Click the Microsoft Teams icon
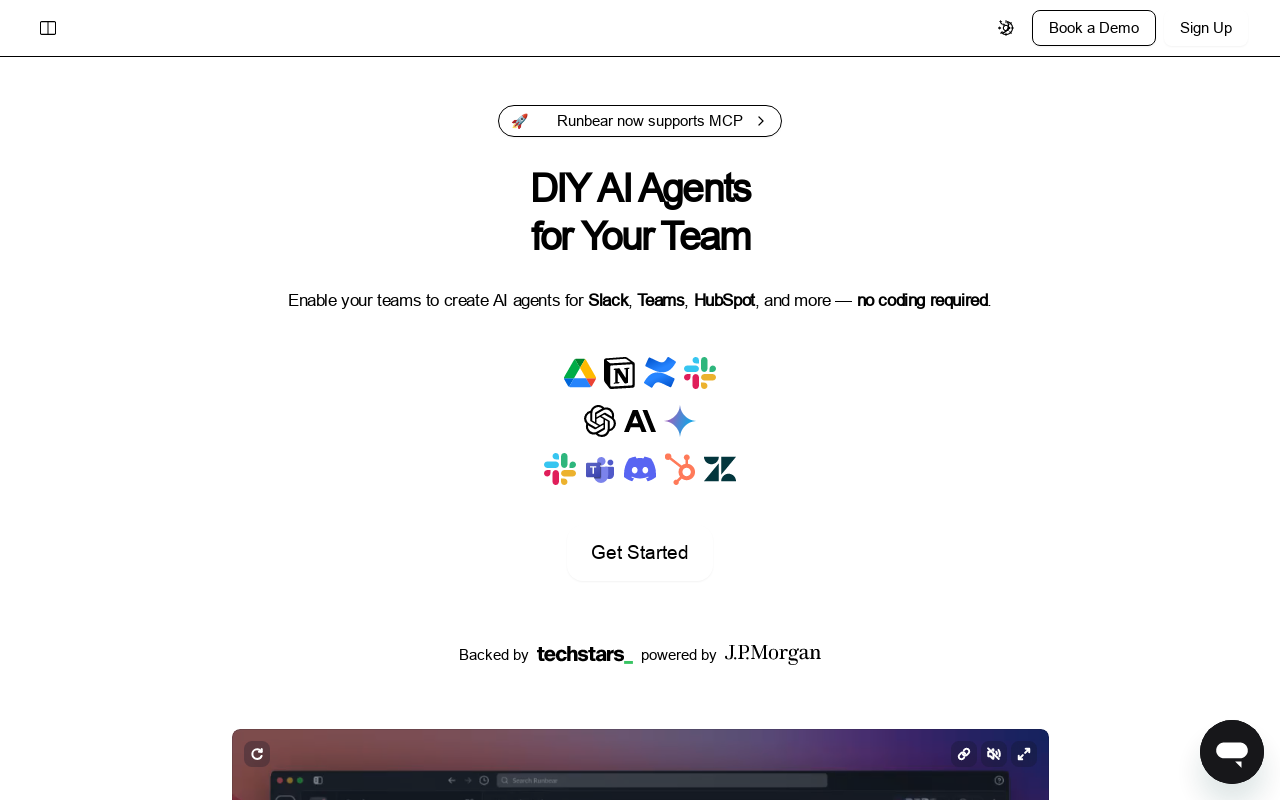This screenshot has height=800, width=1280. coord(600,469)
